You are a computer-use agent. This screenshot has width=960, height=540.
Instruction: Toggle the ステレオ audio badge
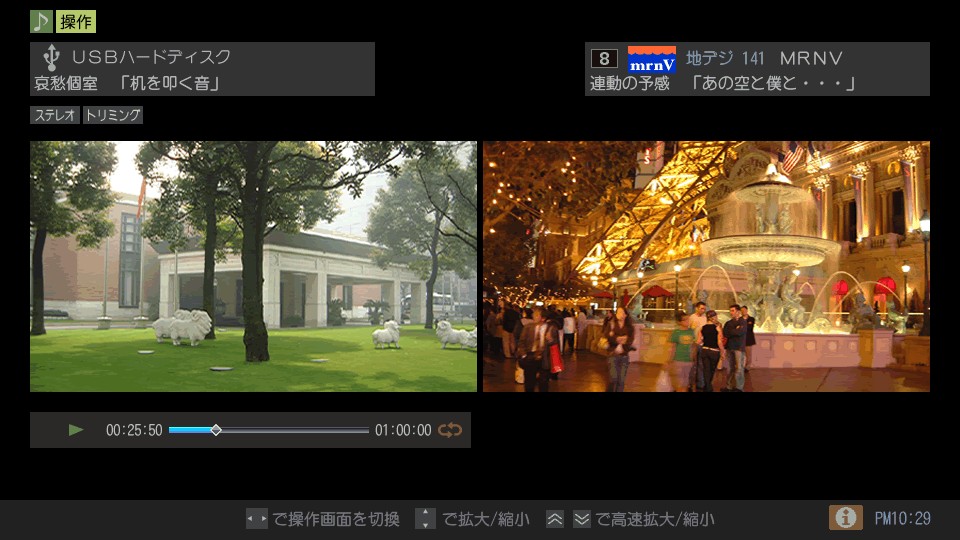coord(55,115)
